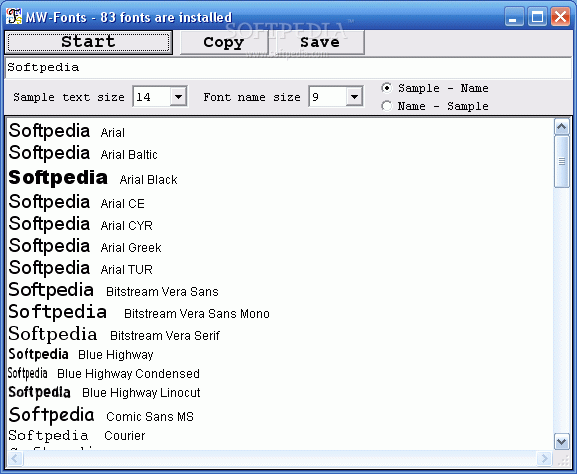Open the Font name size dropdown
The width and height of the screenshot is (577, 474).
pos(355,97)
